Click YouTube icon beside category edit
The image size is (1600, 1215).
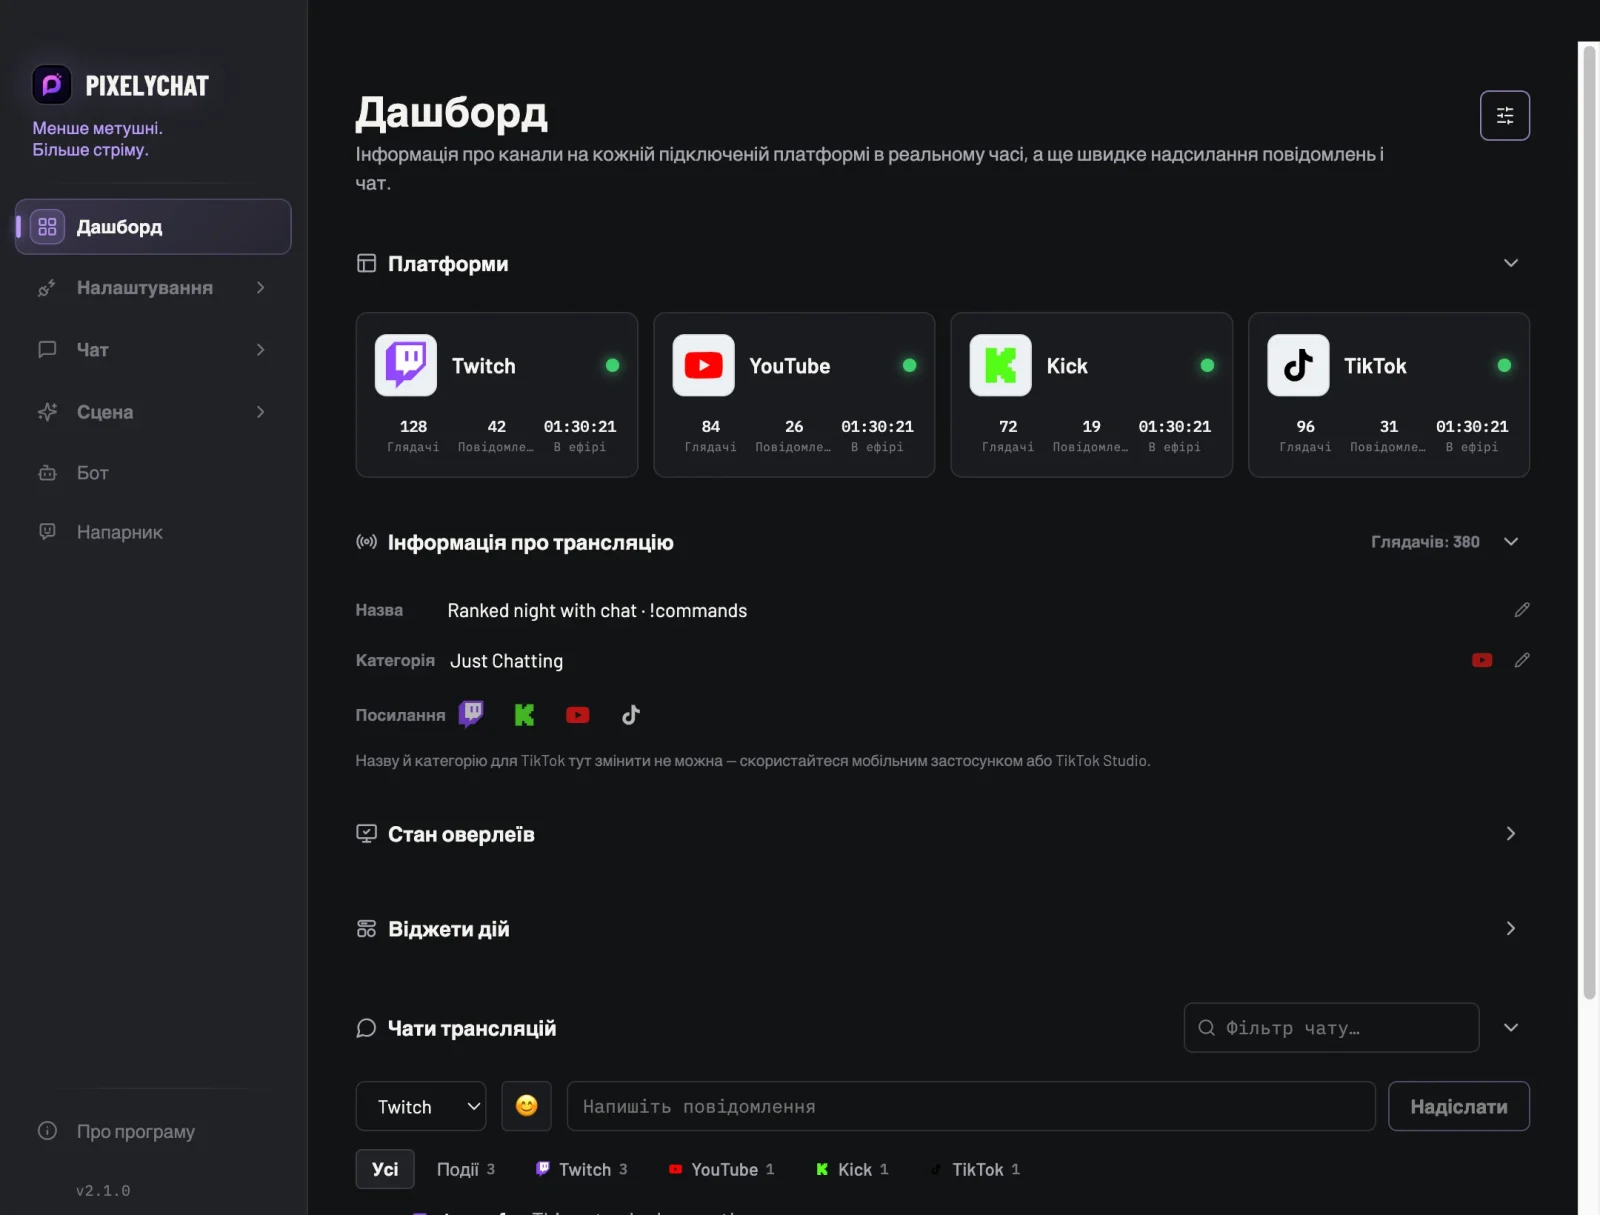point(1482,660)
